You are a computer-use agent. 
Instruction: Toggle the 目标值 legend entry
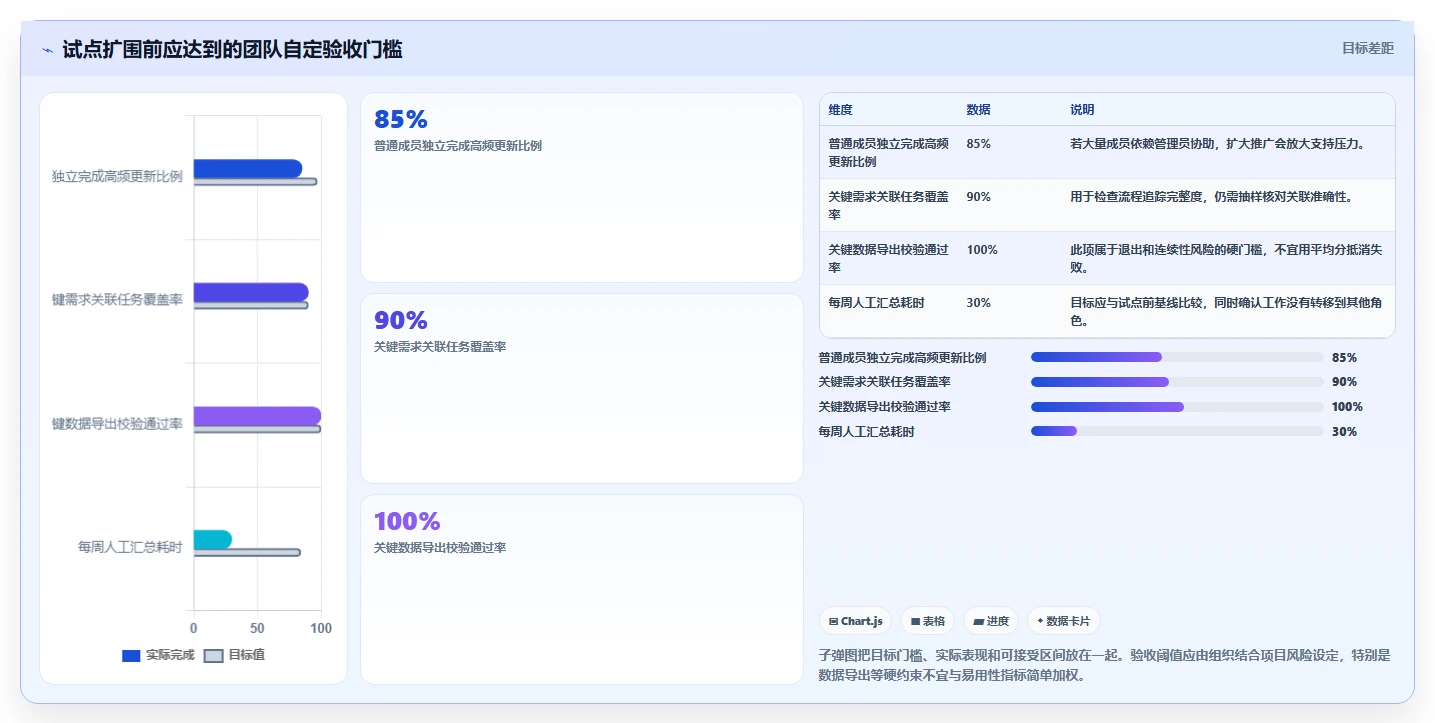[234, 655]
